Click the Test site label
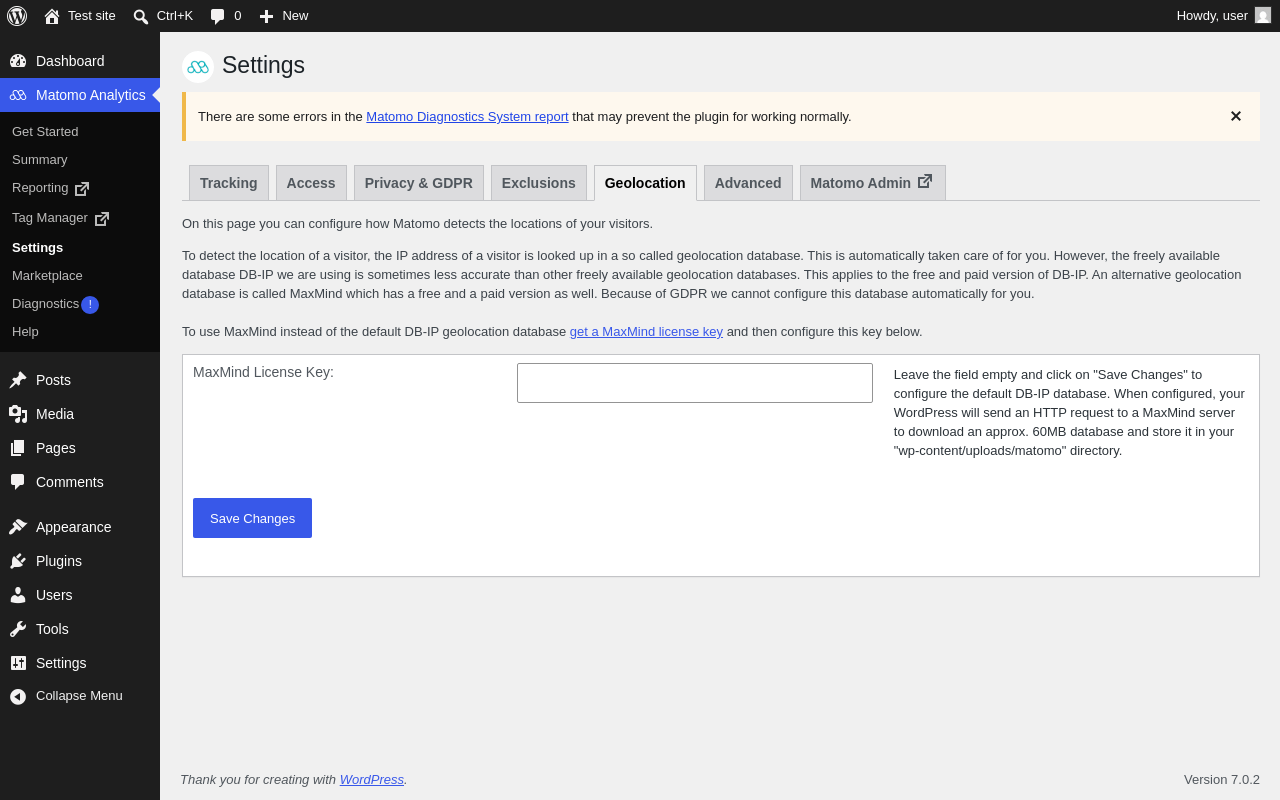Viewport: 1280px width, 800px height. pos(92,16)
